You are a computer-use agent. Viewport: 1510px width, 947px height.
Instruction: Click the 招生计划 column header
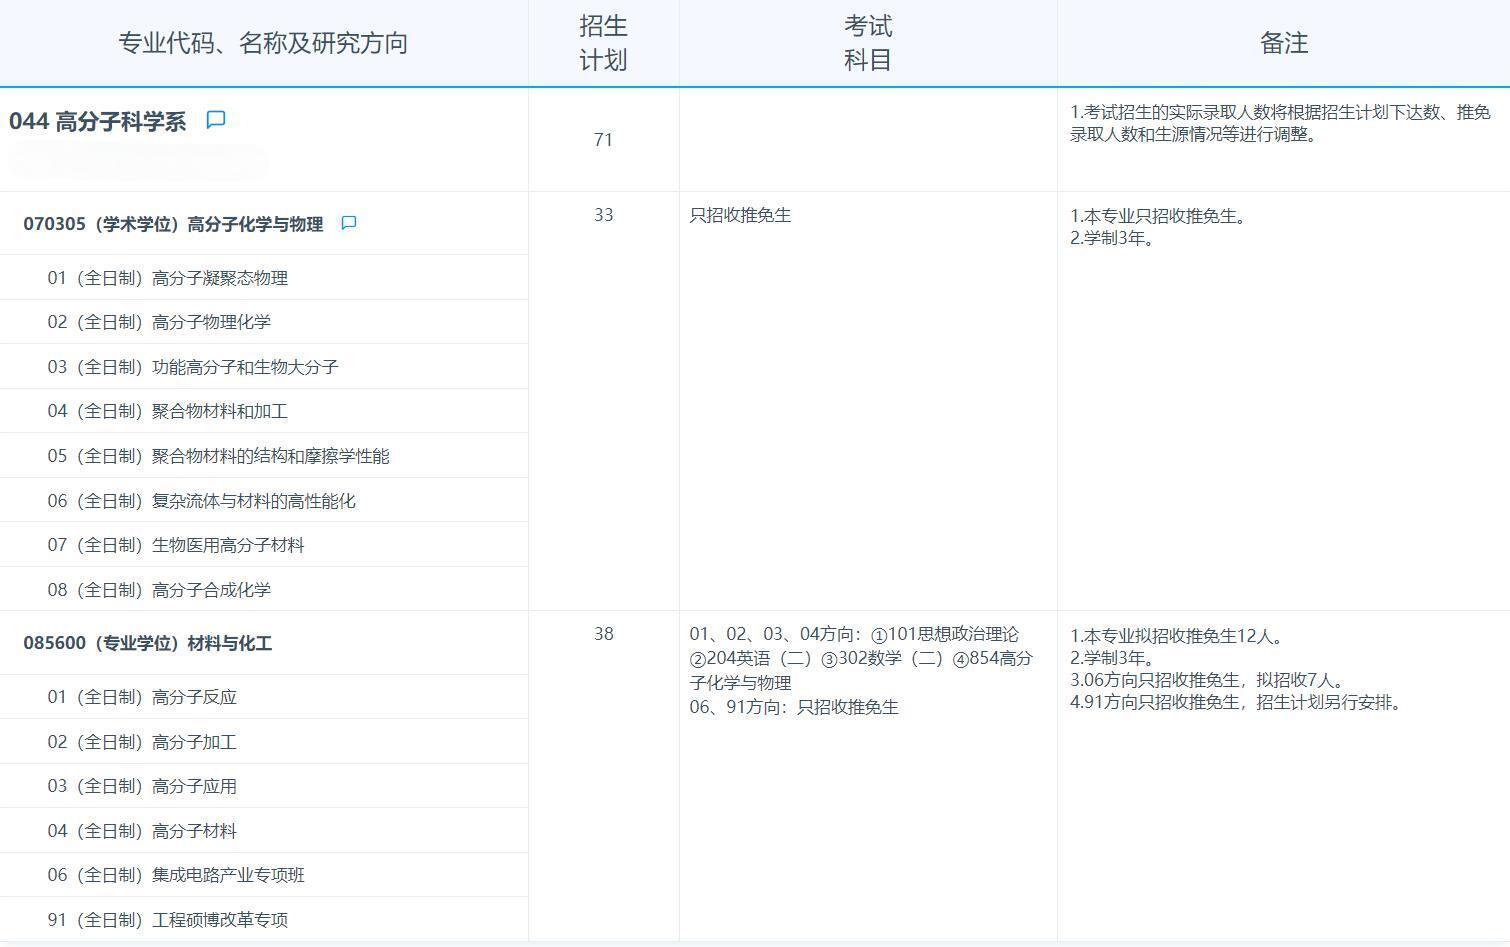coord(602,43)
